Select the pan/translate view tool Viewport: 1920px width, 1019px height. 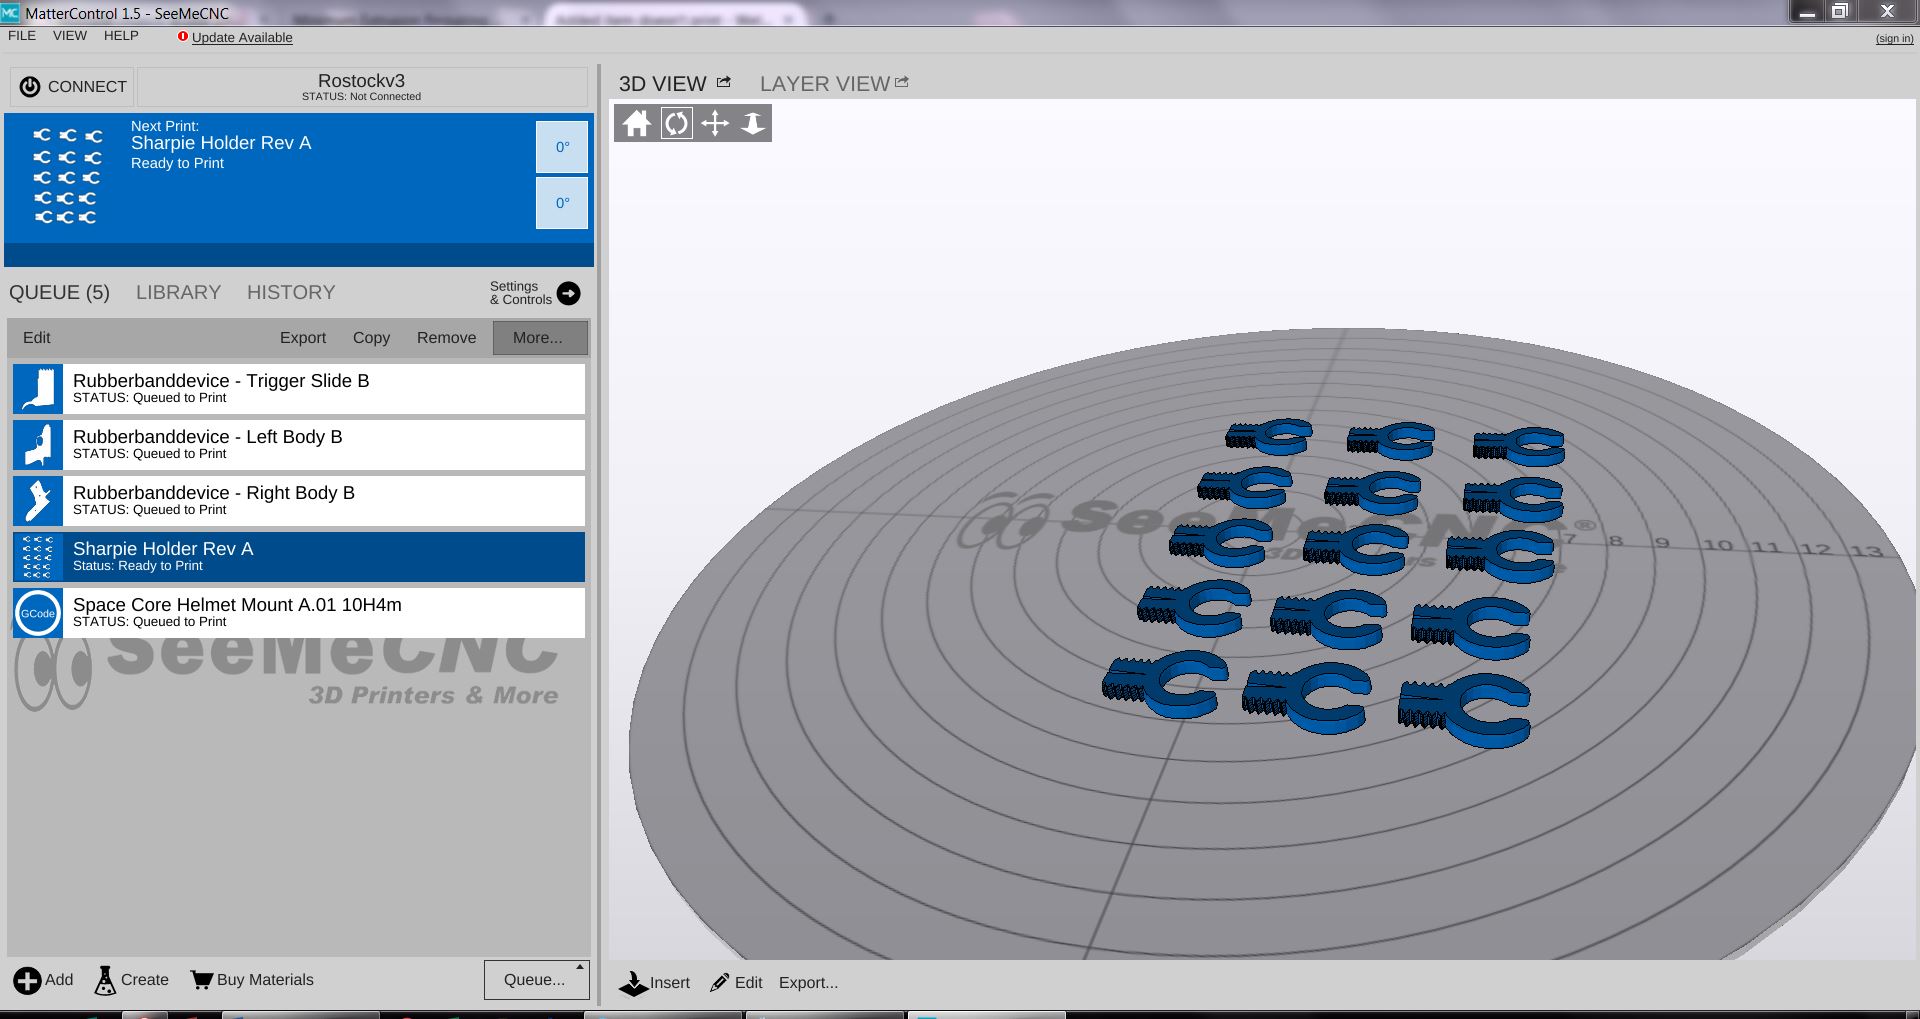pos(714,124)
